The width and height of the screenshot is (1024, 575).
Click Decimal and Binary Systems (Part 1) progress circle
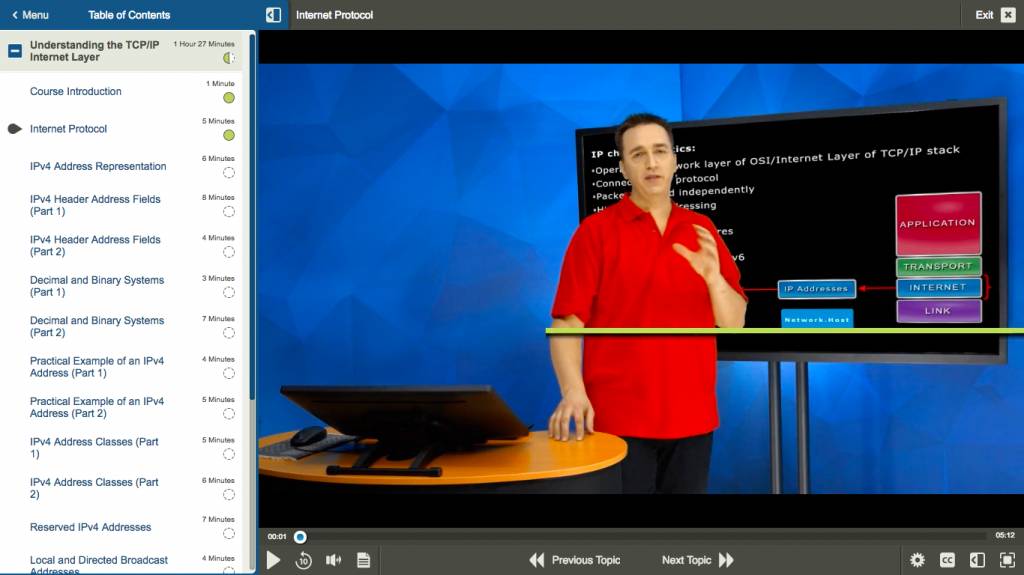click(x=229, y=293)
